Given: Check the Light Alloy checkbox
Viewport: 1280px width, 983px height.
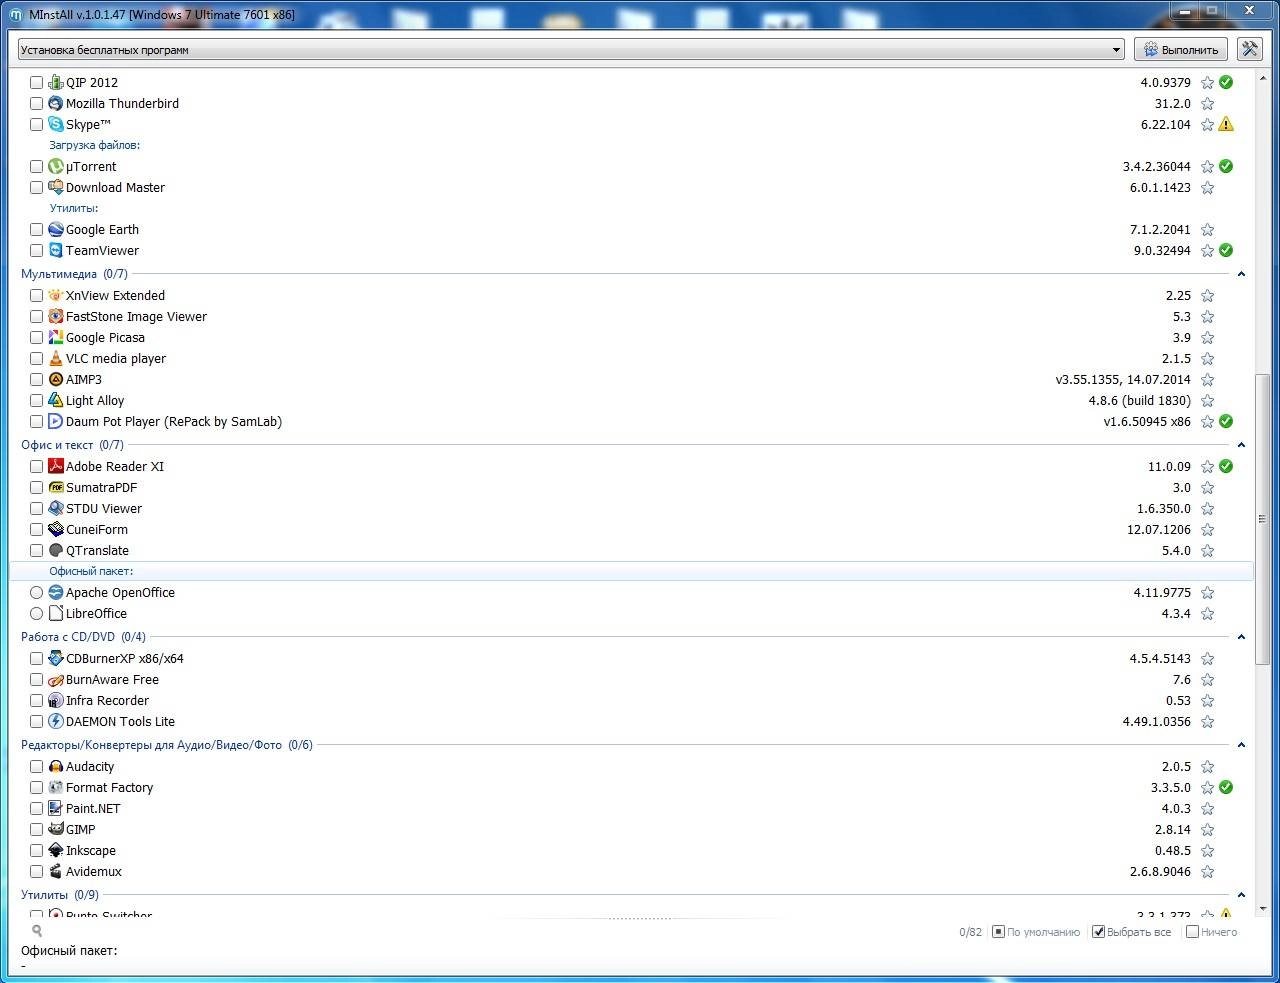Looking at the screenshot, I should tap(36, 400).
